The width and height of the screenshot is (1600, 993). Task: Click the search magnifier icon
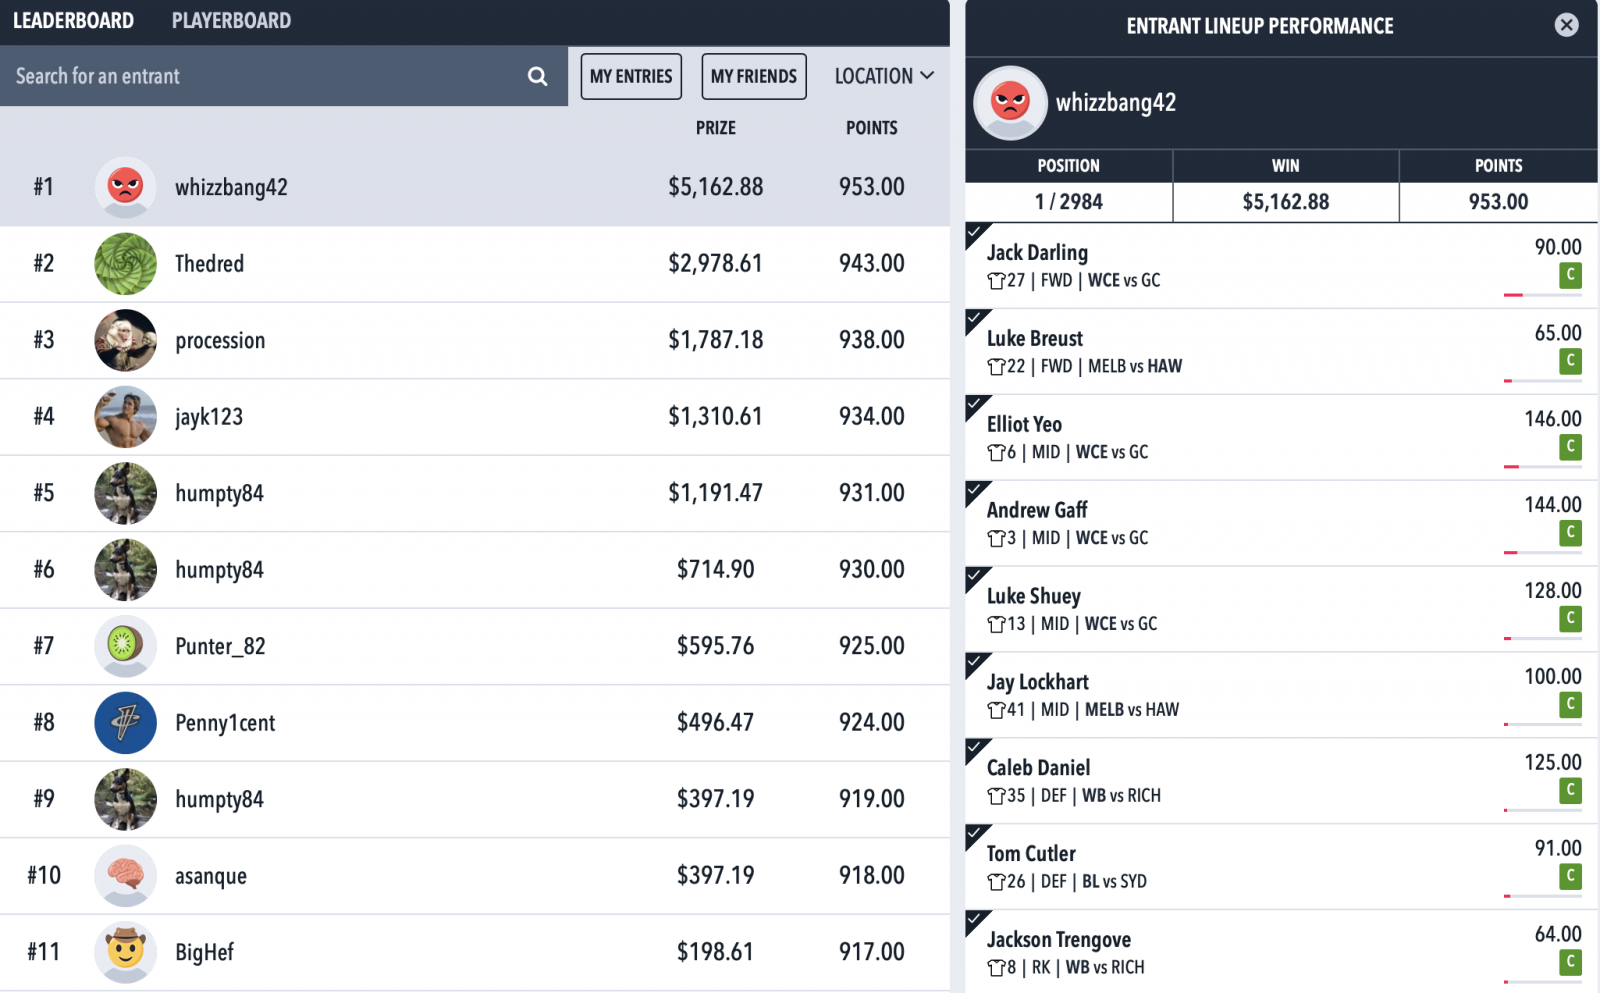(x=537, y=76)
